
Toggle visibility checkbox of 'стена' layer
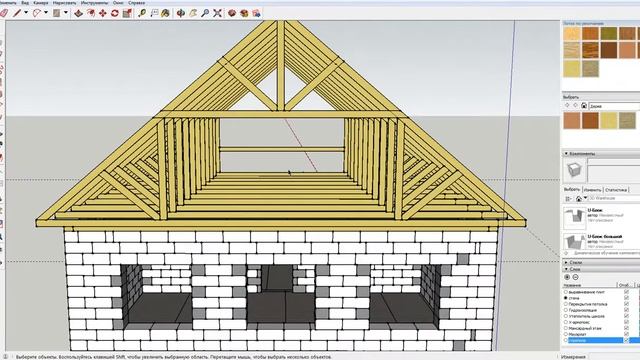[626, 298]
